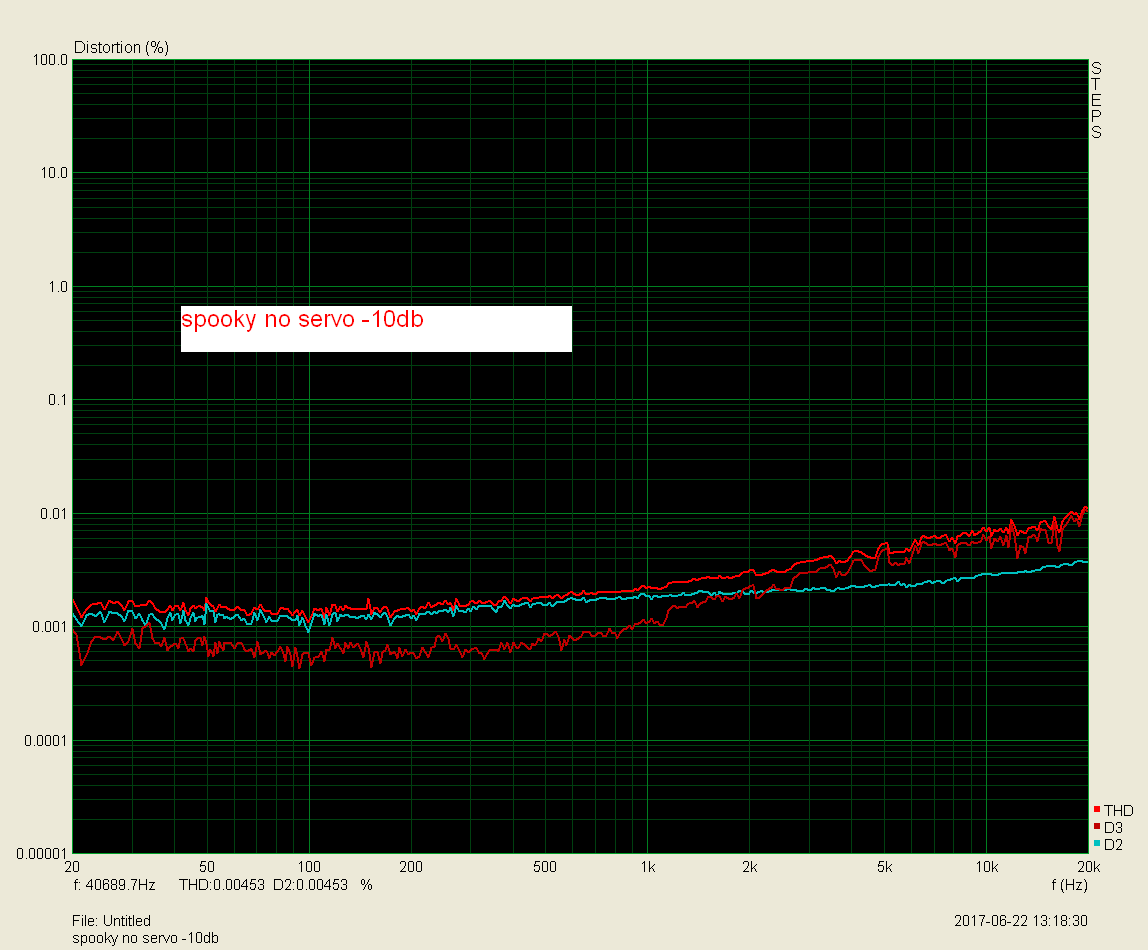Click the '10k' frequency axis label

986,867
